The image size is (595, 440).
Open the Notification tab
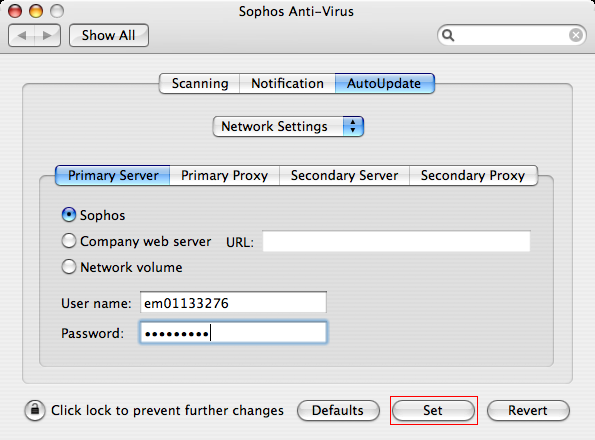click(x=287, y=83)
